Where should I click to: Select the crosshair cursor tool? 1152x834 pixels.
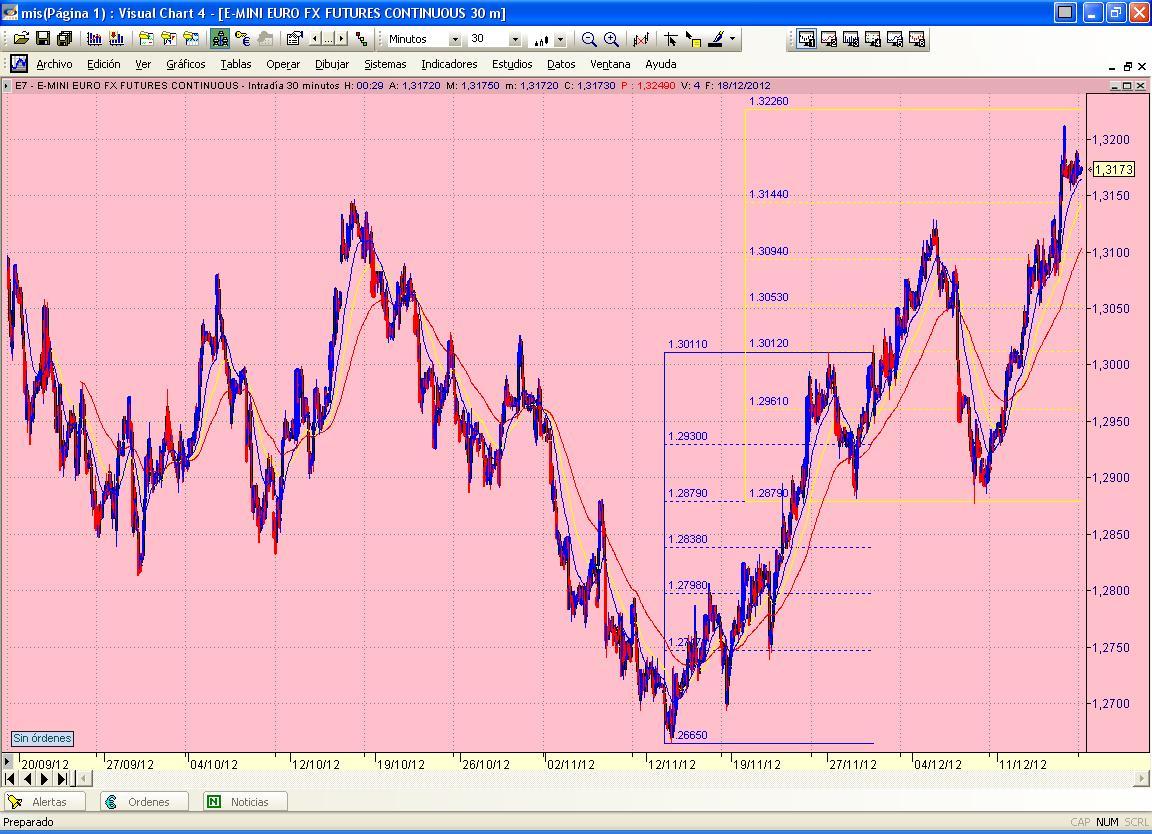[670, 39]
